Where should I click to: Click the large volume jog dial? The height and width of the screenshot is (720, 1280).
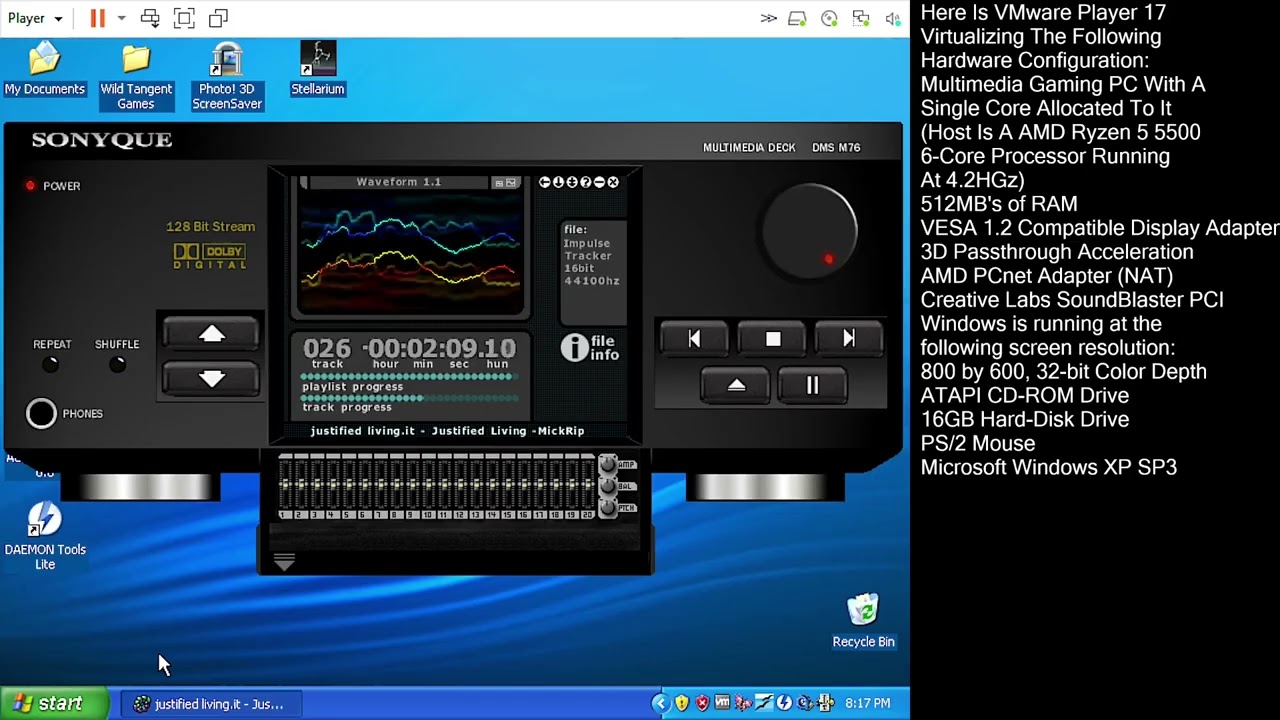pos(810,231)
